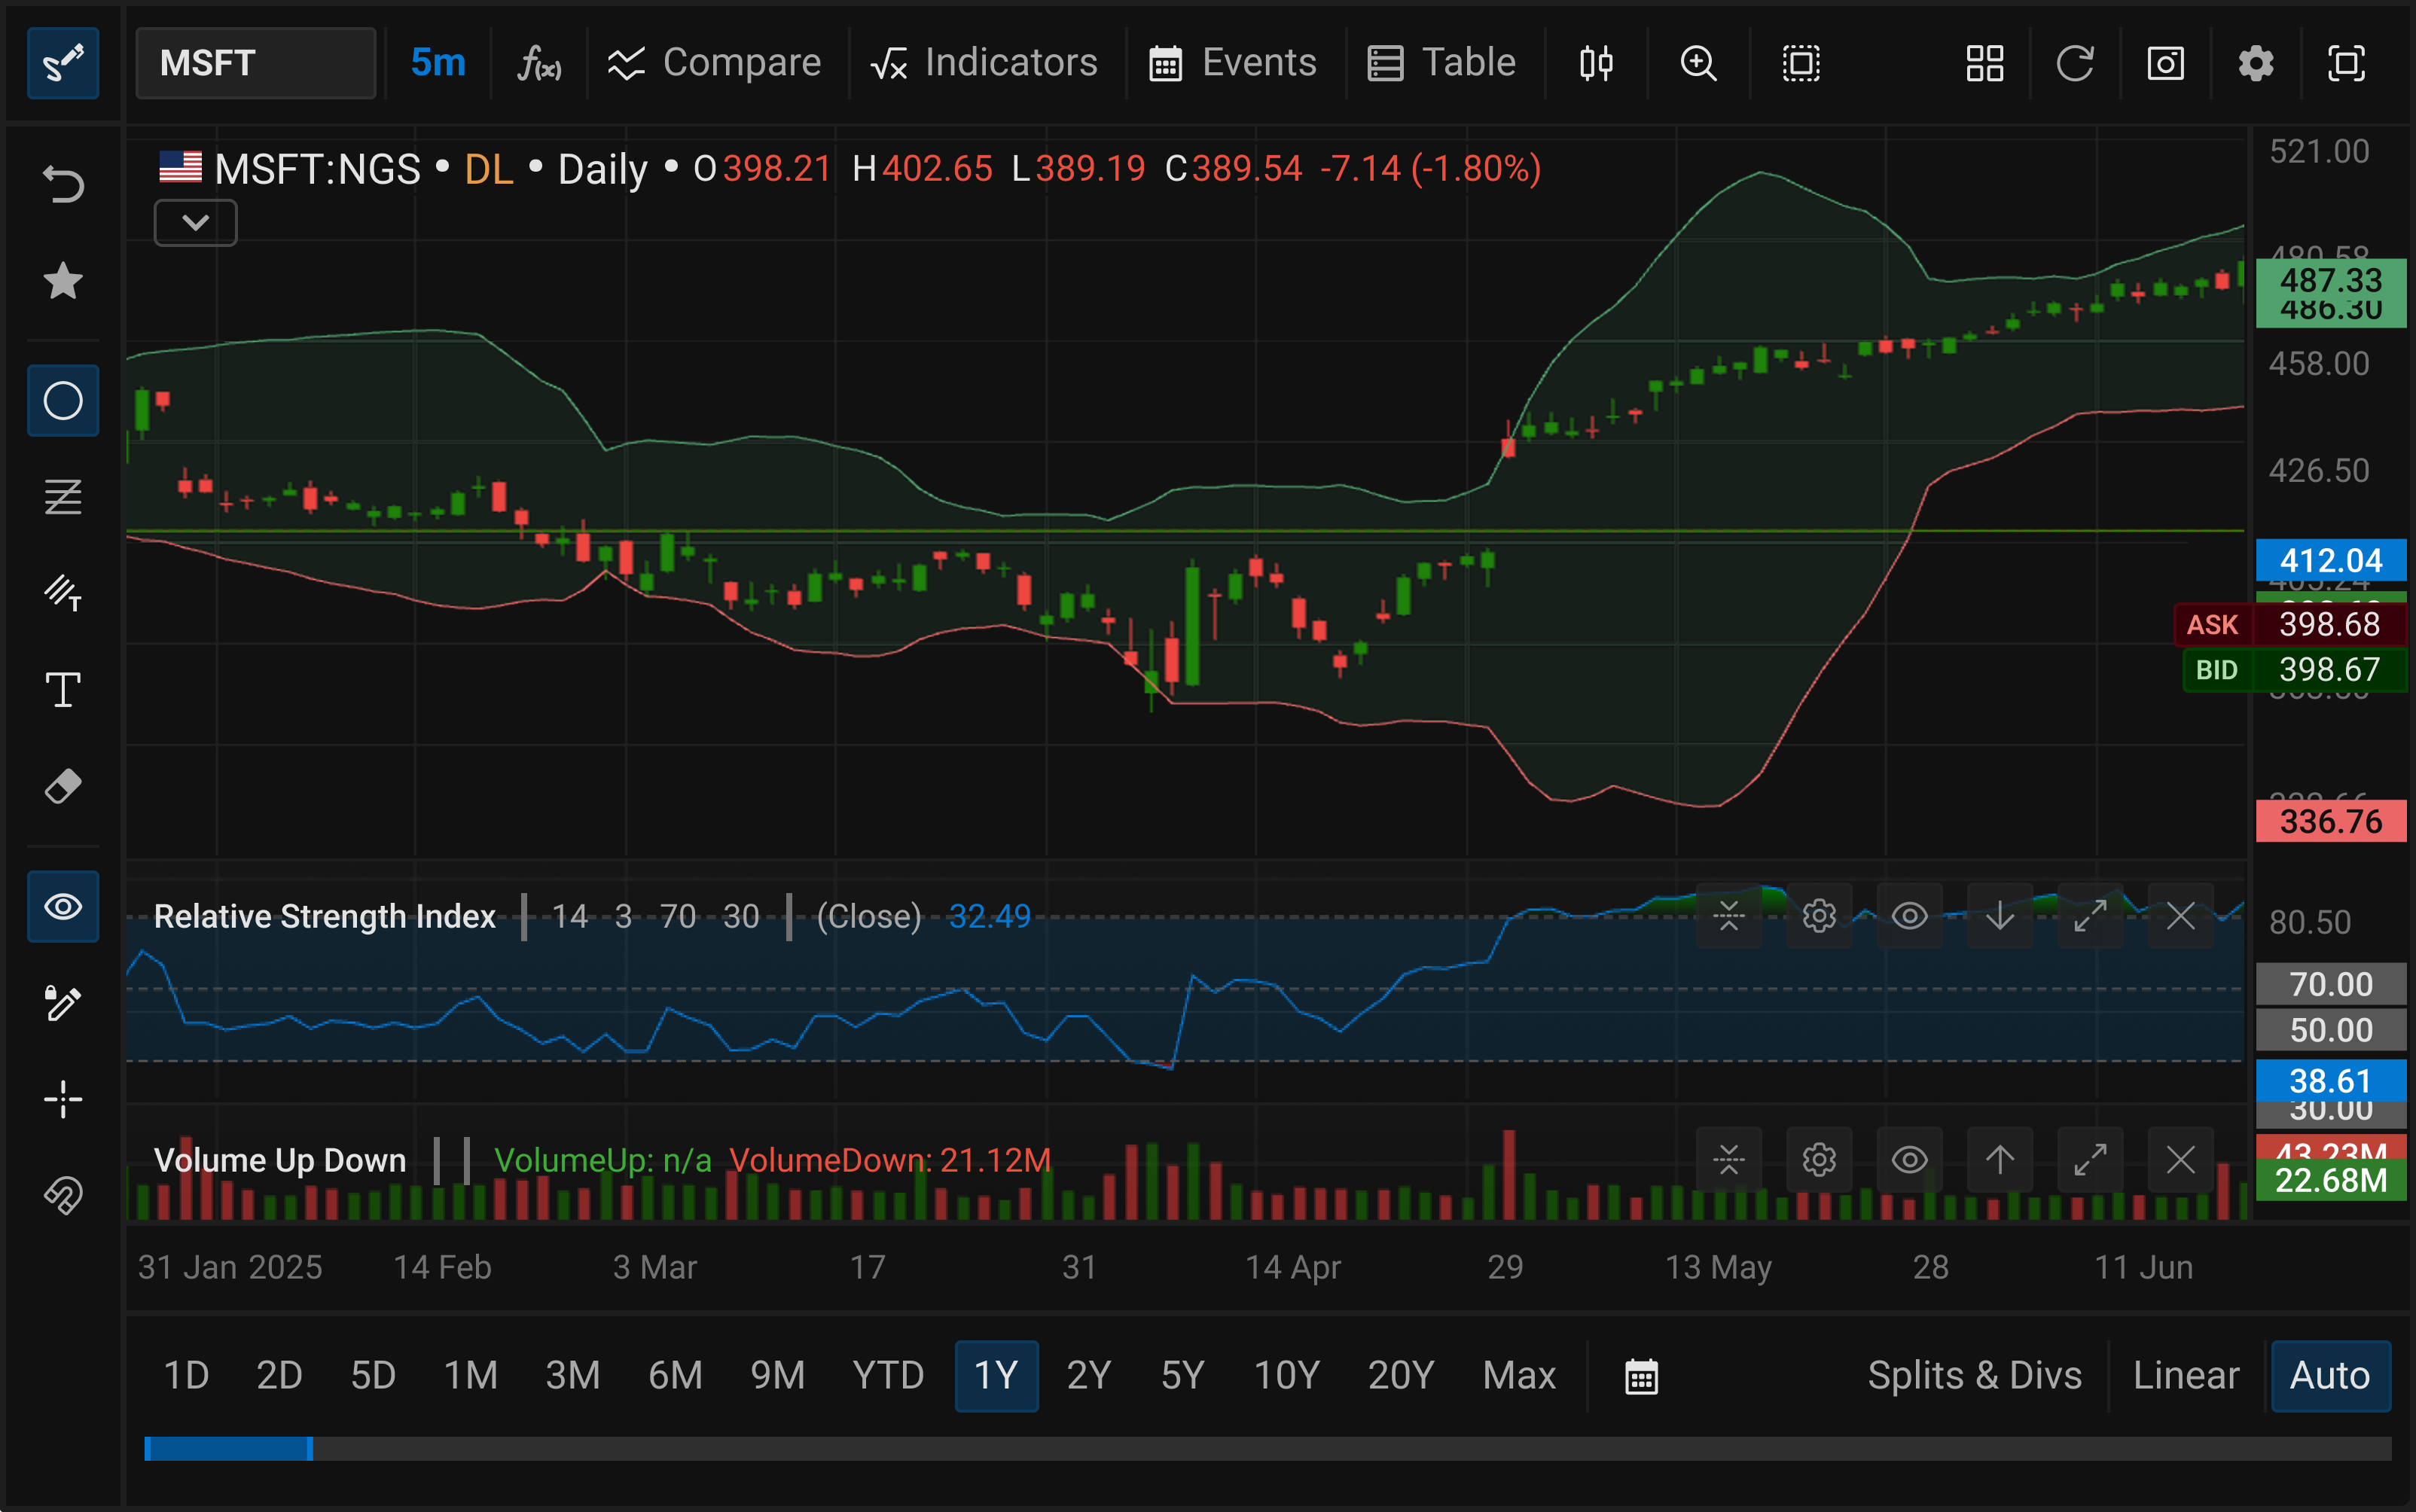Toggle drawings visibility eye in sidebar
This screenshot has width=2416, height=1512.
point(63,907)
